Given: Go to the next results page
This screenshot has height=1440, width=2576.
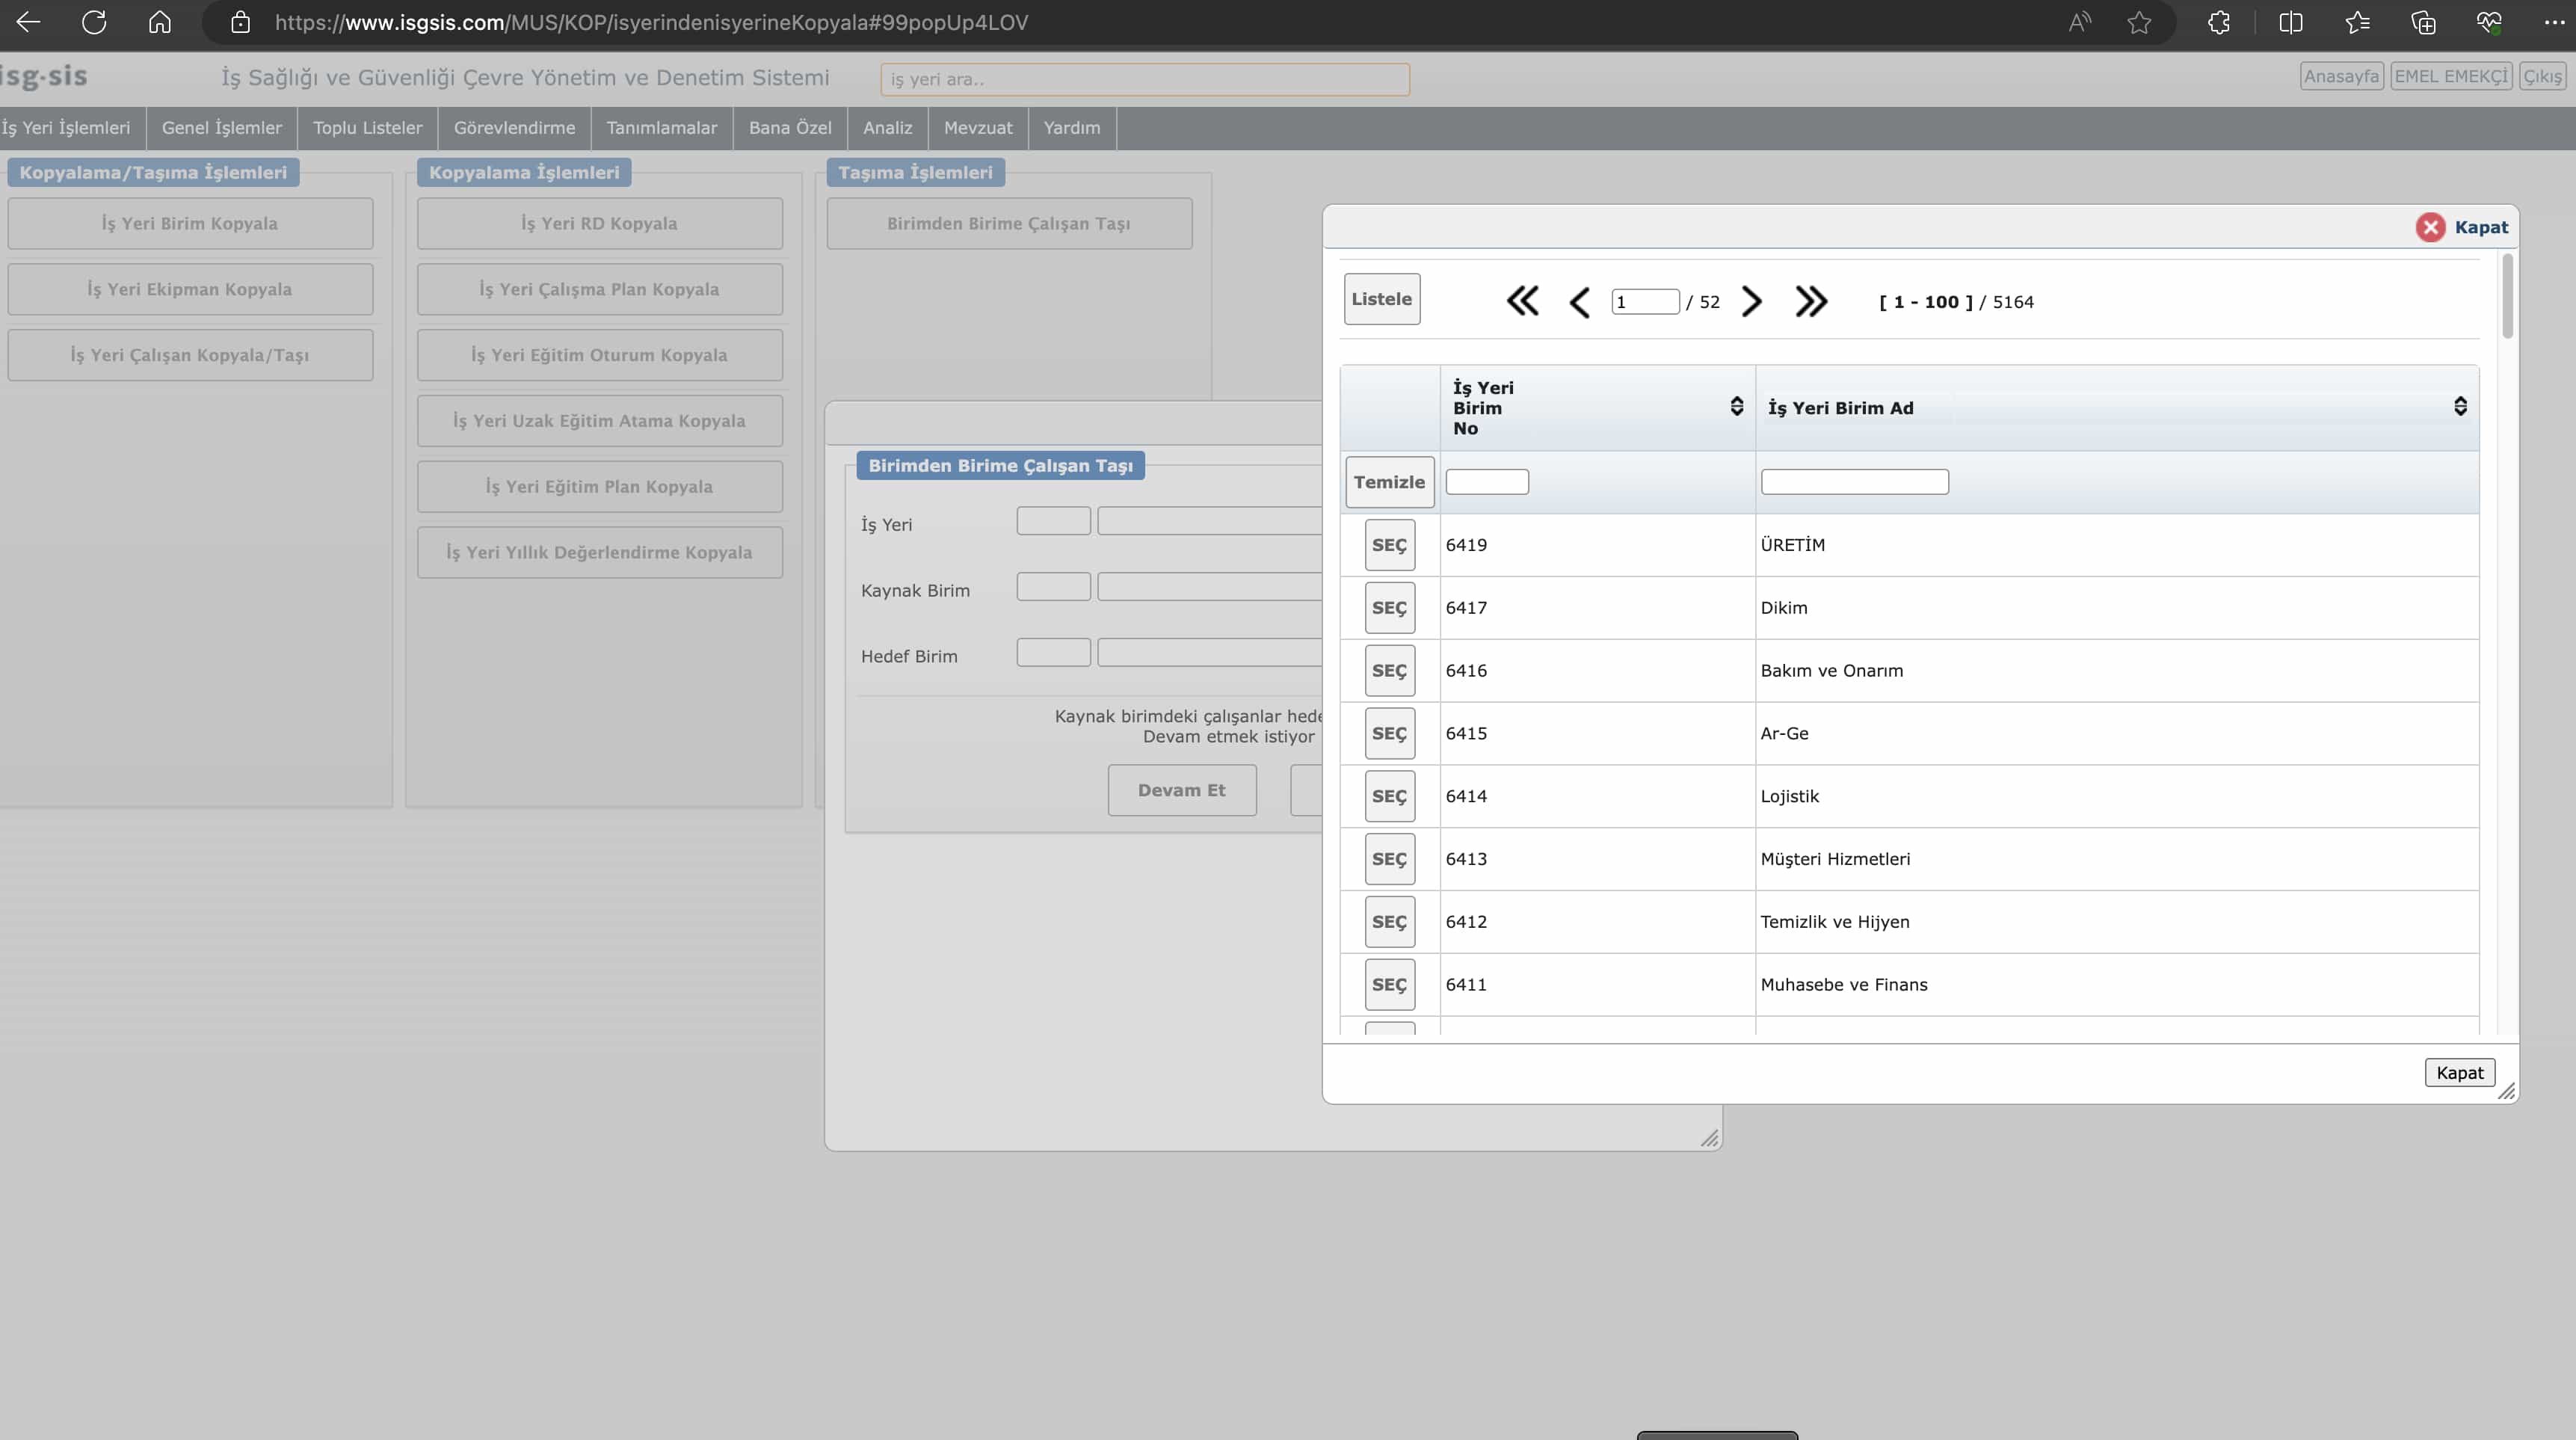Looking at the screenshot, I should coord(1751,301).
